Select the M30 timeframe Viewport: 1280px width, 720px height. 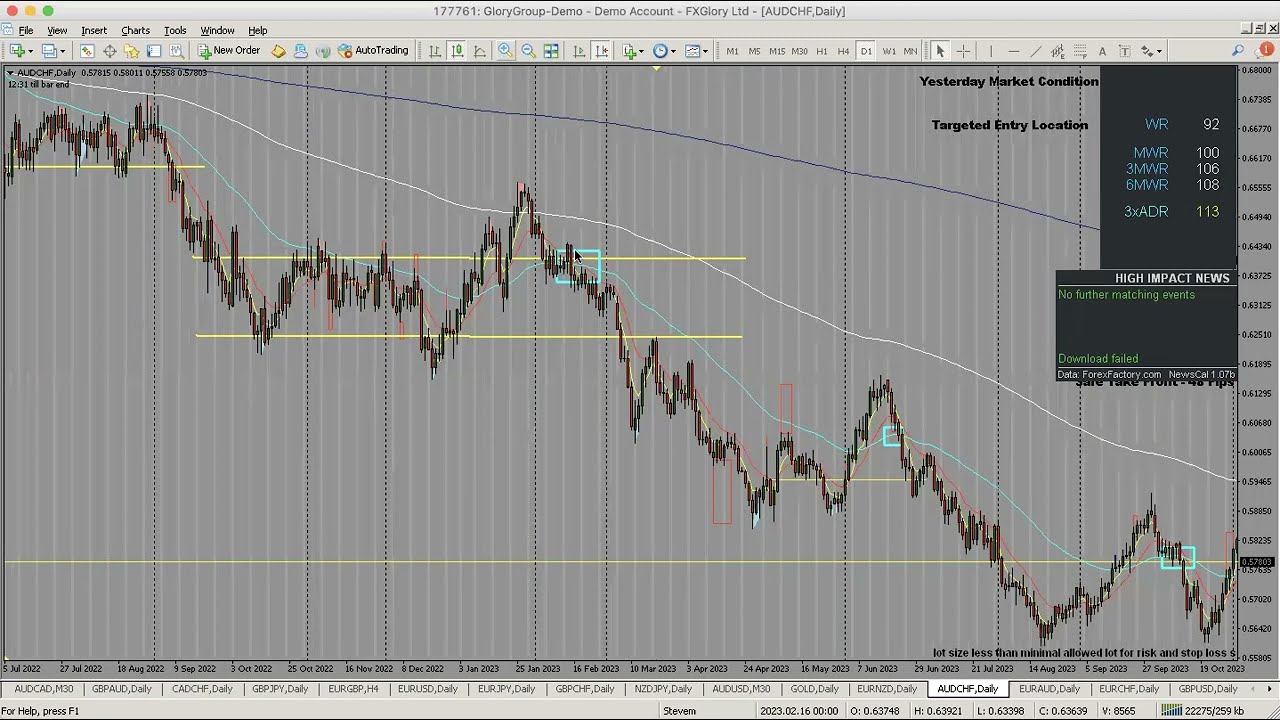point(800,51)
